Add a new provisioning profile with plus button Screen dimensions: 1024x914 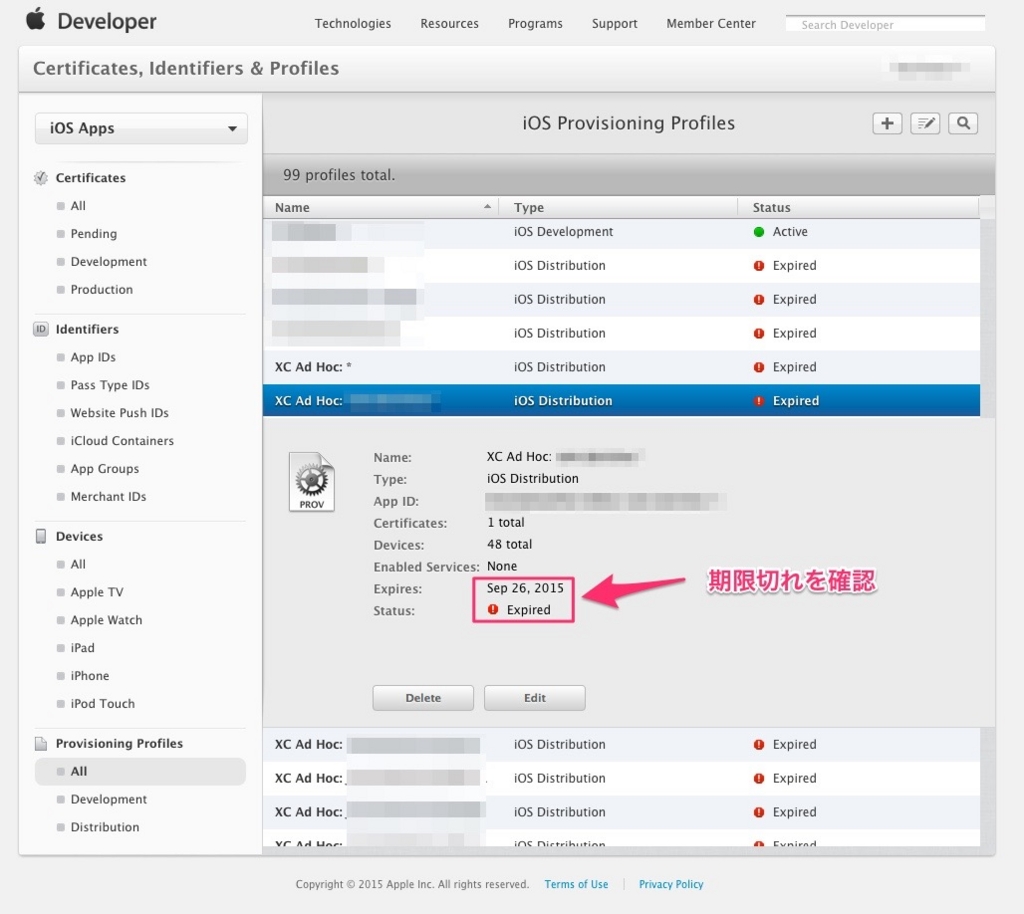point(887,123)
